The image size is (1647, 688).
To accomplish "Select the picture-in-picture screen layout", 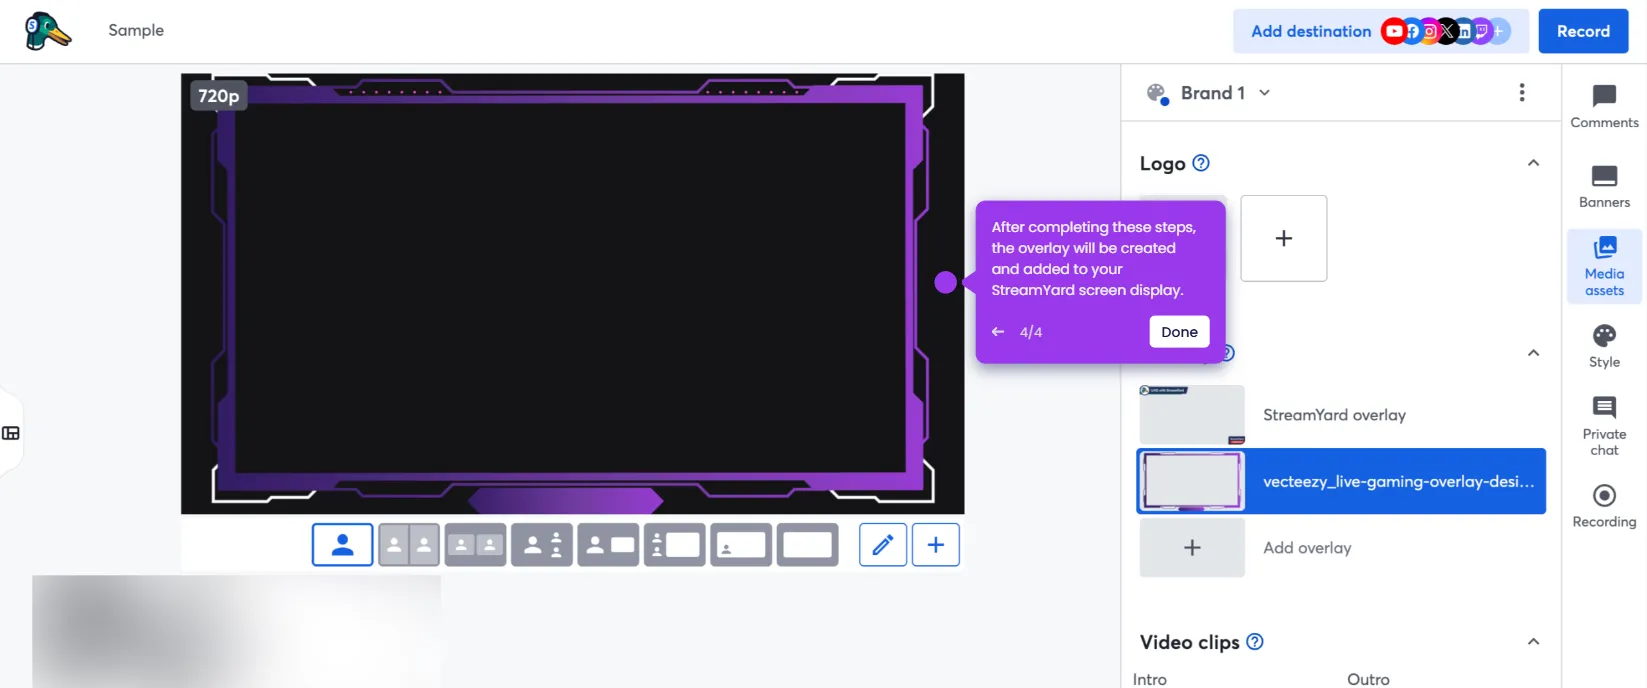I will click(741, 545).
